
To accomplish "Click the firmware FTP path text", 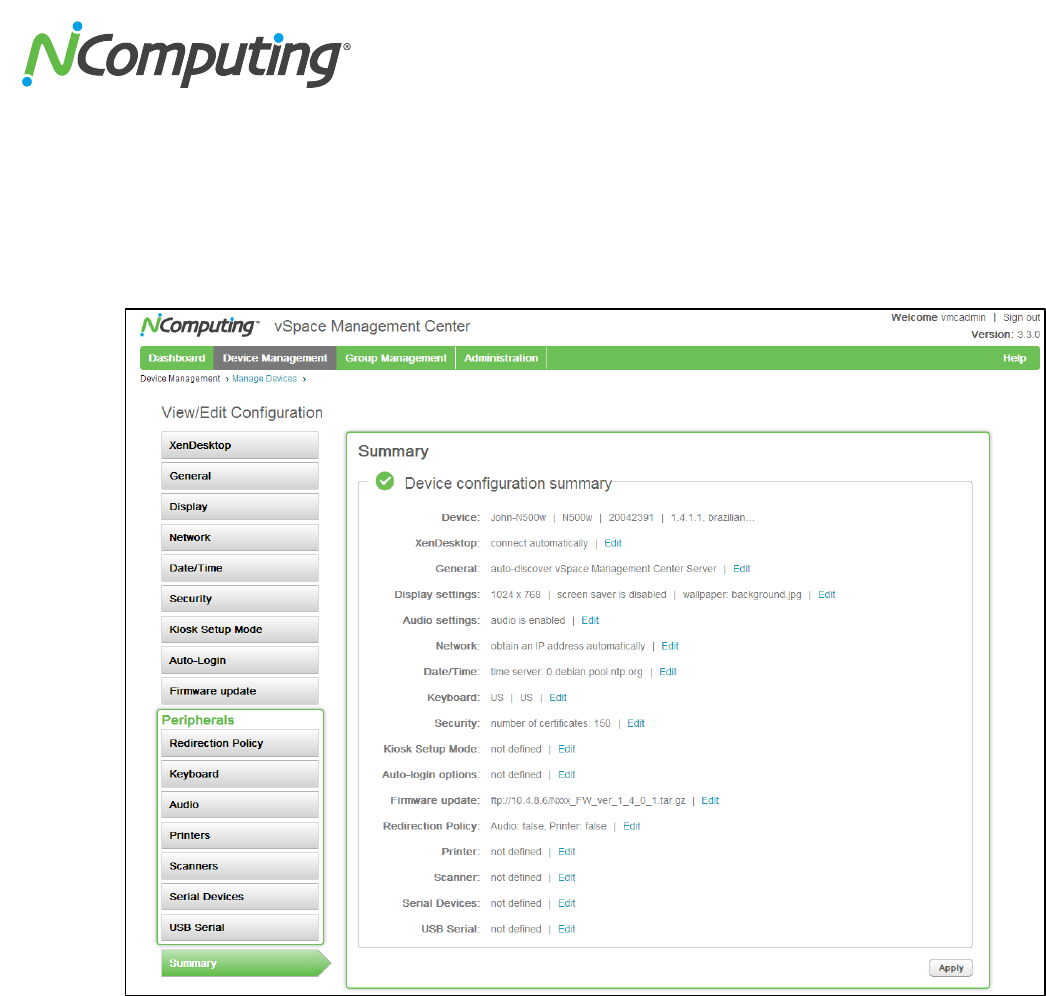I will pyautogui.click(x=588, y=801).
